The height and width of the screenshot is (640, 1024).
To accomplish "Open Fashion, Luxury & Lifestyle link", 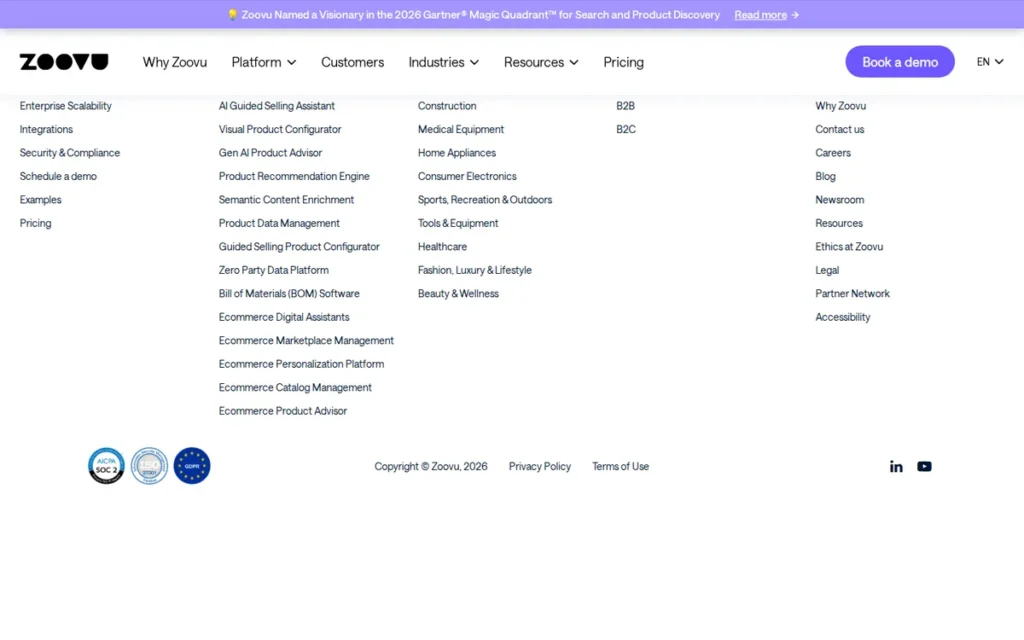I will (475, 270).
